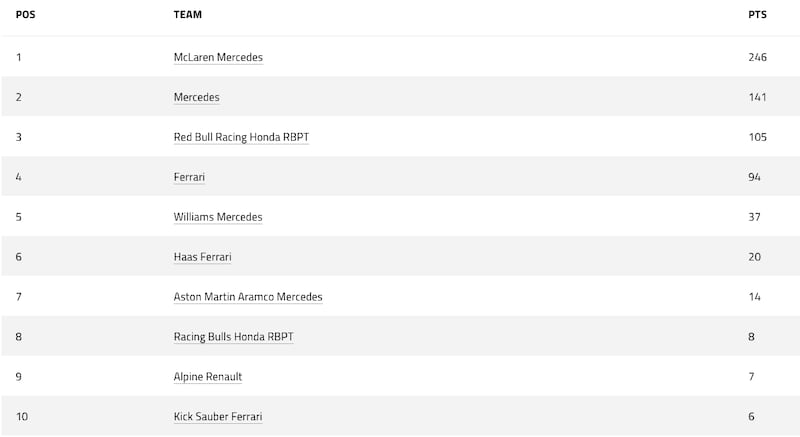This screenshot has width=800, height=437.
Task: Click position 10 in the standings
Action: pyautogui.click(x=22, y=417)
